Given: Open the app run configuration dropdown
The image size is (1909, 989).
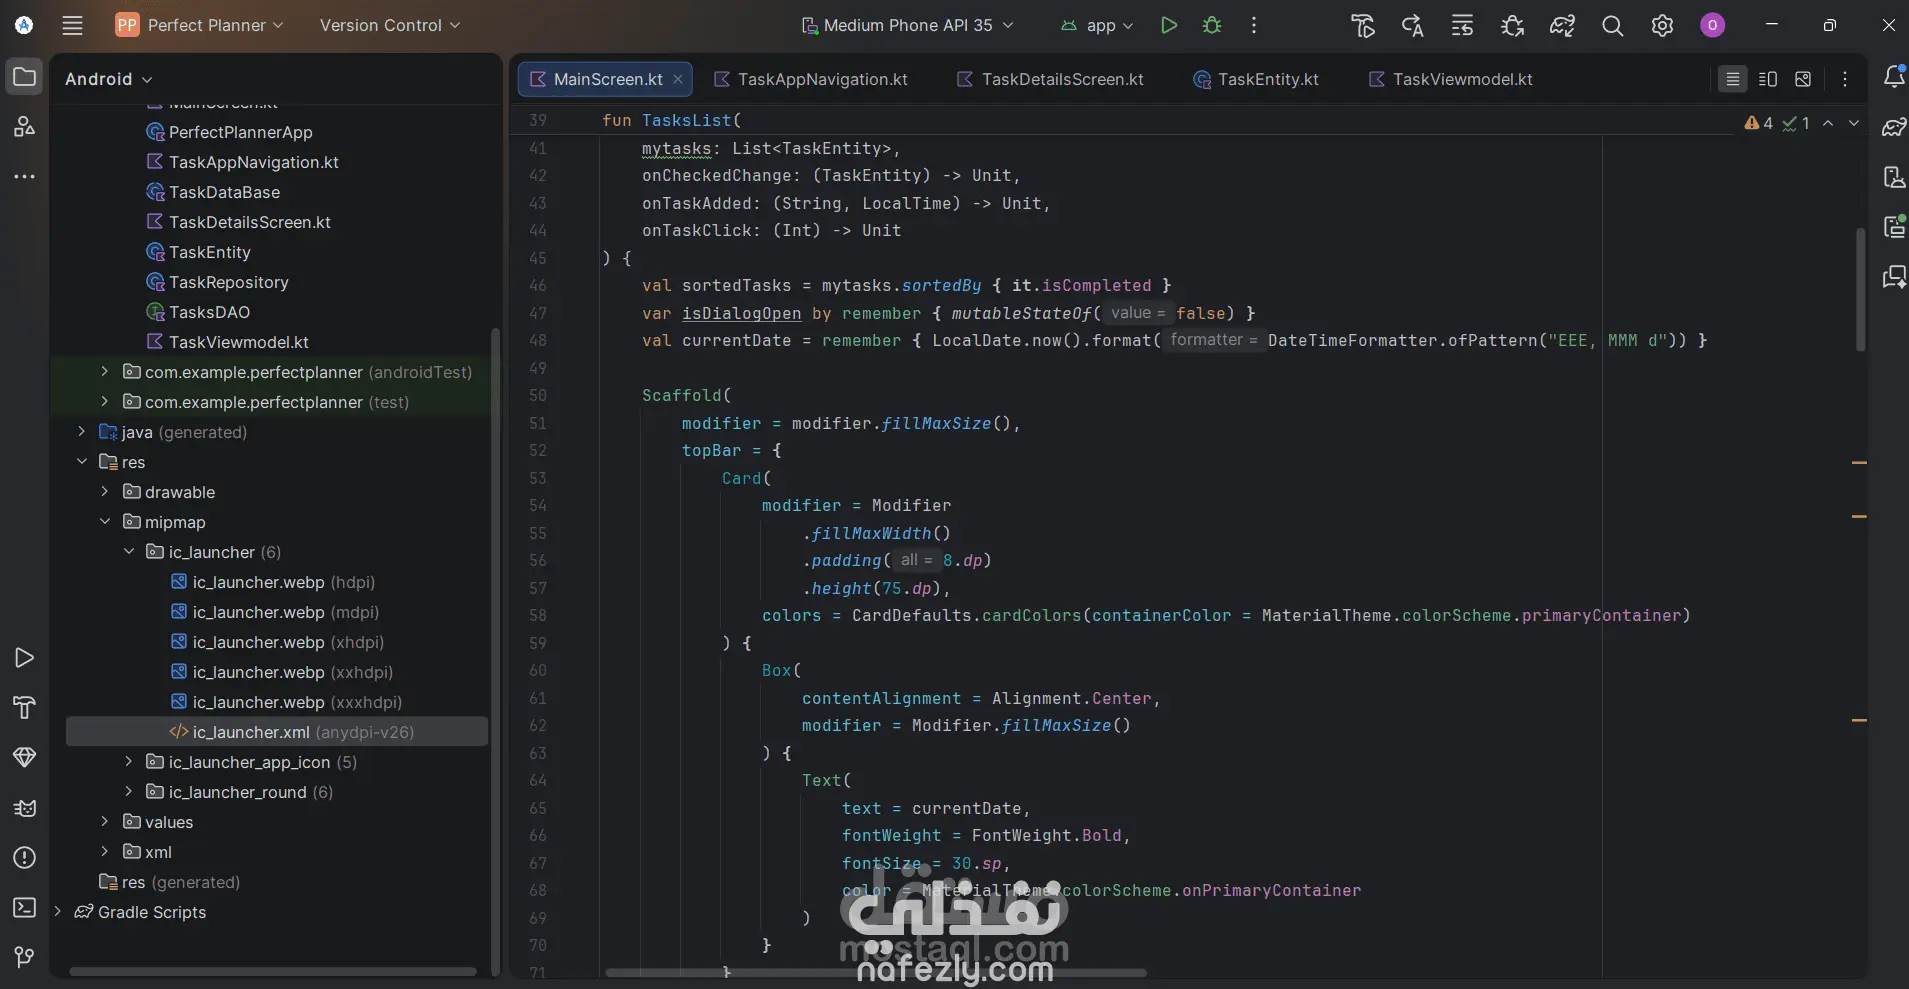Looking at the screenshot, I should click(x=1097, y=25).
